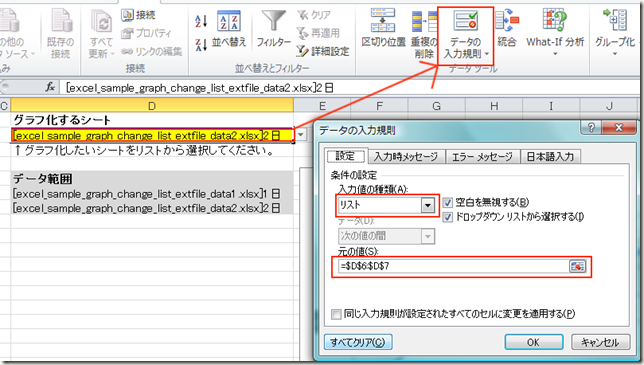Screen dimensions: 644x365
Task: Toggle 同じ入力規則 apply to all cells checkbox
Action: (x=336, y=314)
